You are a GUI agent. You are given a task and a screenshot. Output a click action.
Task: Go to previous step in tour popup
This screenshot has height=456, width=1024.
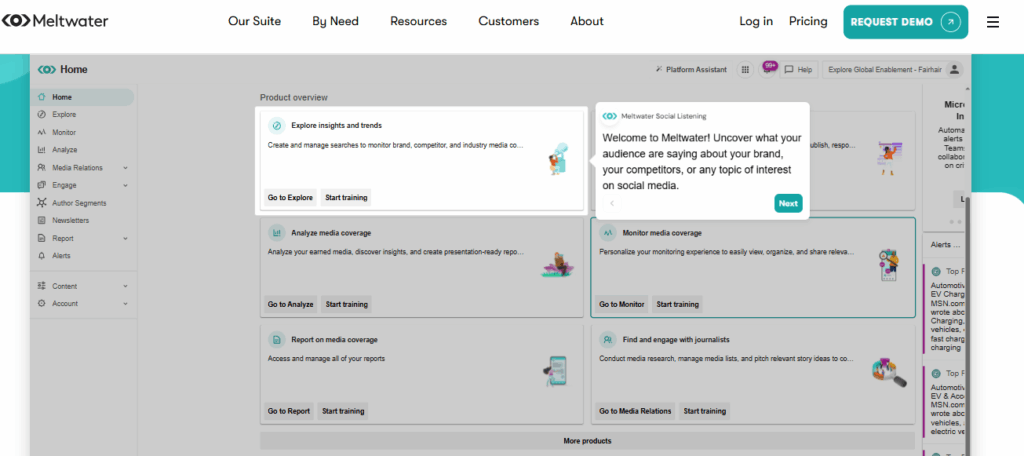click(612, 203)
